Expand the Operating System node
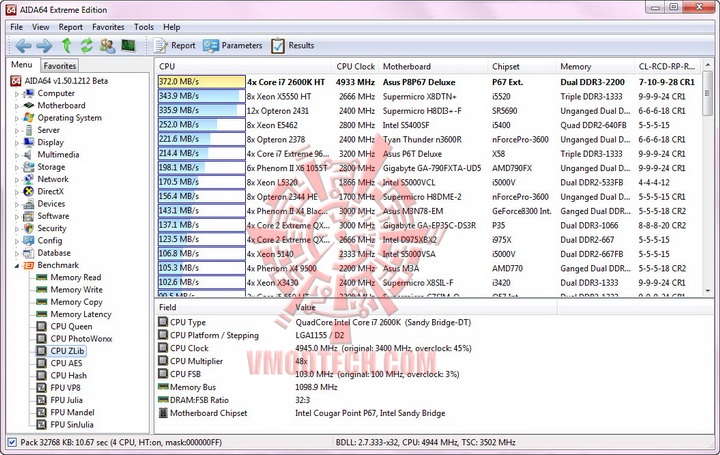720x455 pixels. (x=17, y=118)
